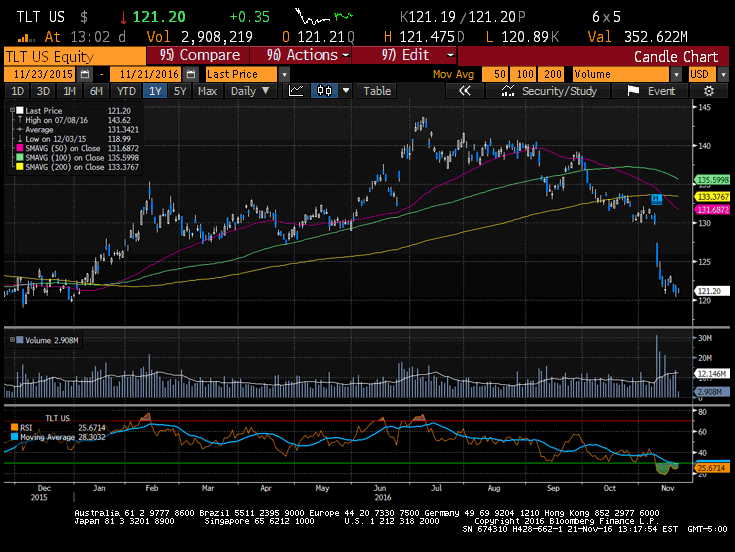Click the Val 352.622M readout
This screenshot has width=735, height=552.
[x=638, y=37]
